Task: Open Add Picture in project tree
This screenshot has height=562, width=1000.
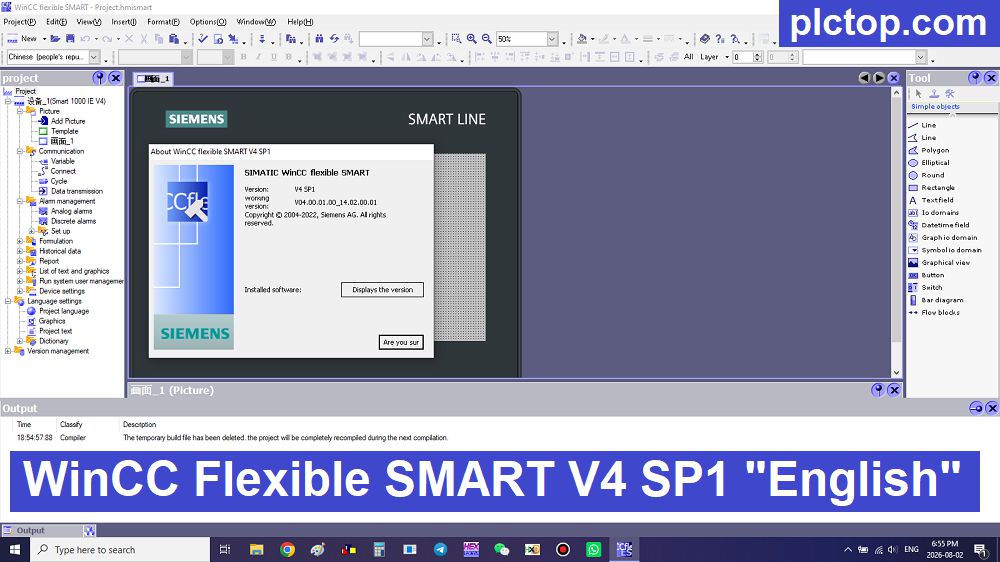Action: pyautogui.click(x=68, y=121)
